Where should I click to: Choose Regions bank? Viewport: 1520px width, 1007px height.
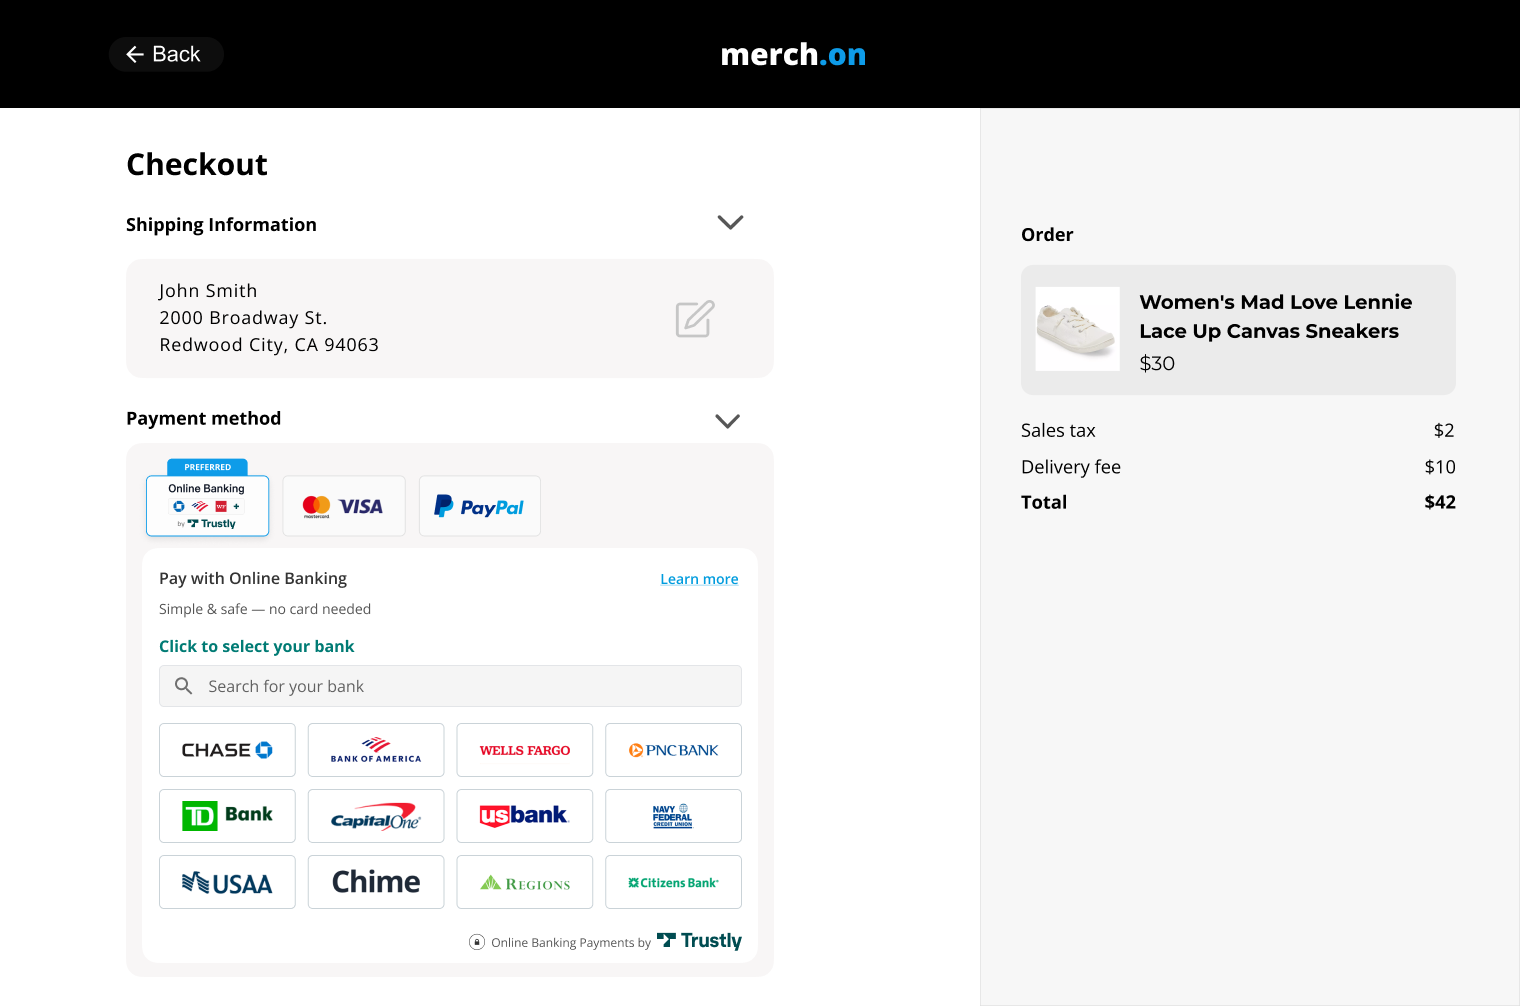point(525,882)
